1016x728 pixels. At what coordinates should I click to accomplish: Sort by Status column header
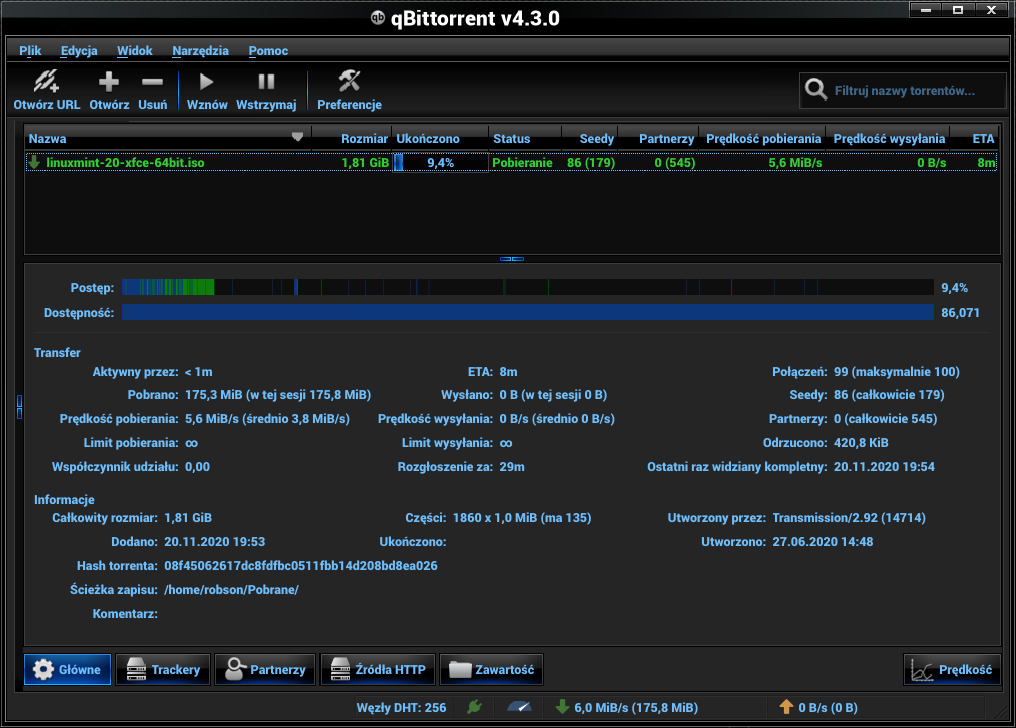click(x=525, y=139)
